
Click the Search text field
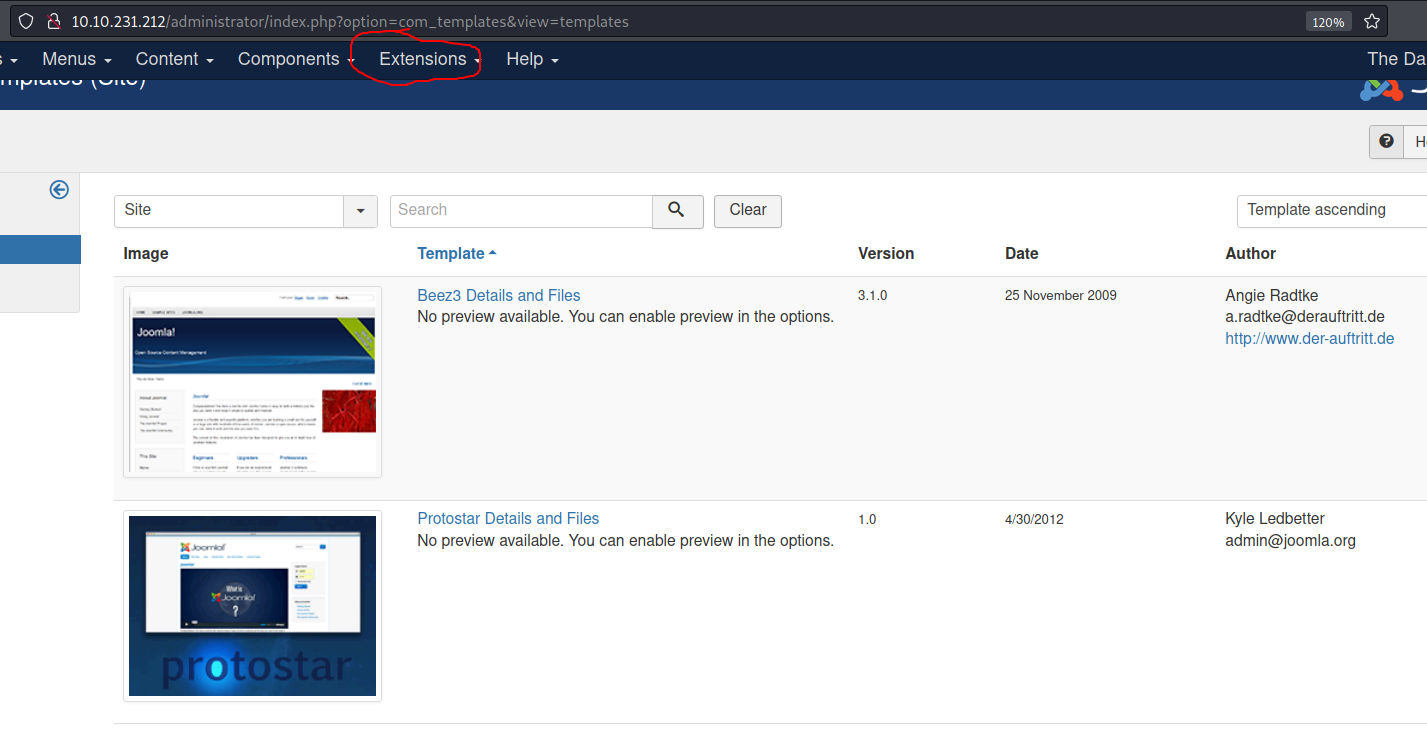[521, 210]
